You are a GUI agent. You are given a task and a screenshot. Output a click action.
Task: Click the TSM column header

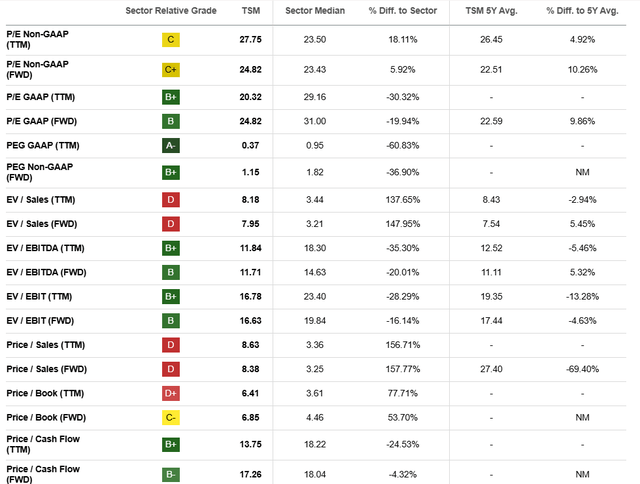pyautogui.click(x=252, y=10)
